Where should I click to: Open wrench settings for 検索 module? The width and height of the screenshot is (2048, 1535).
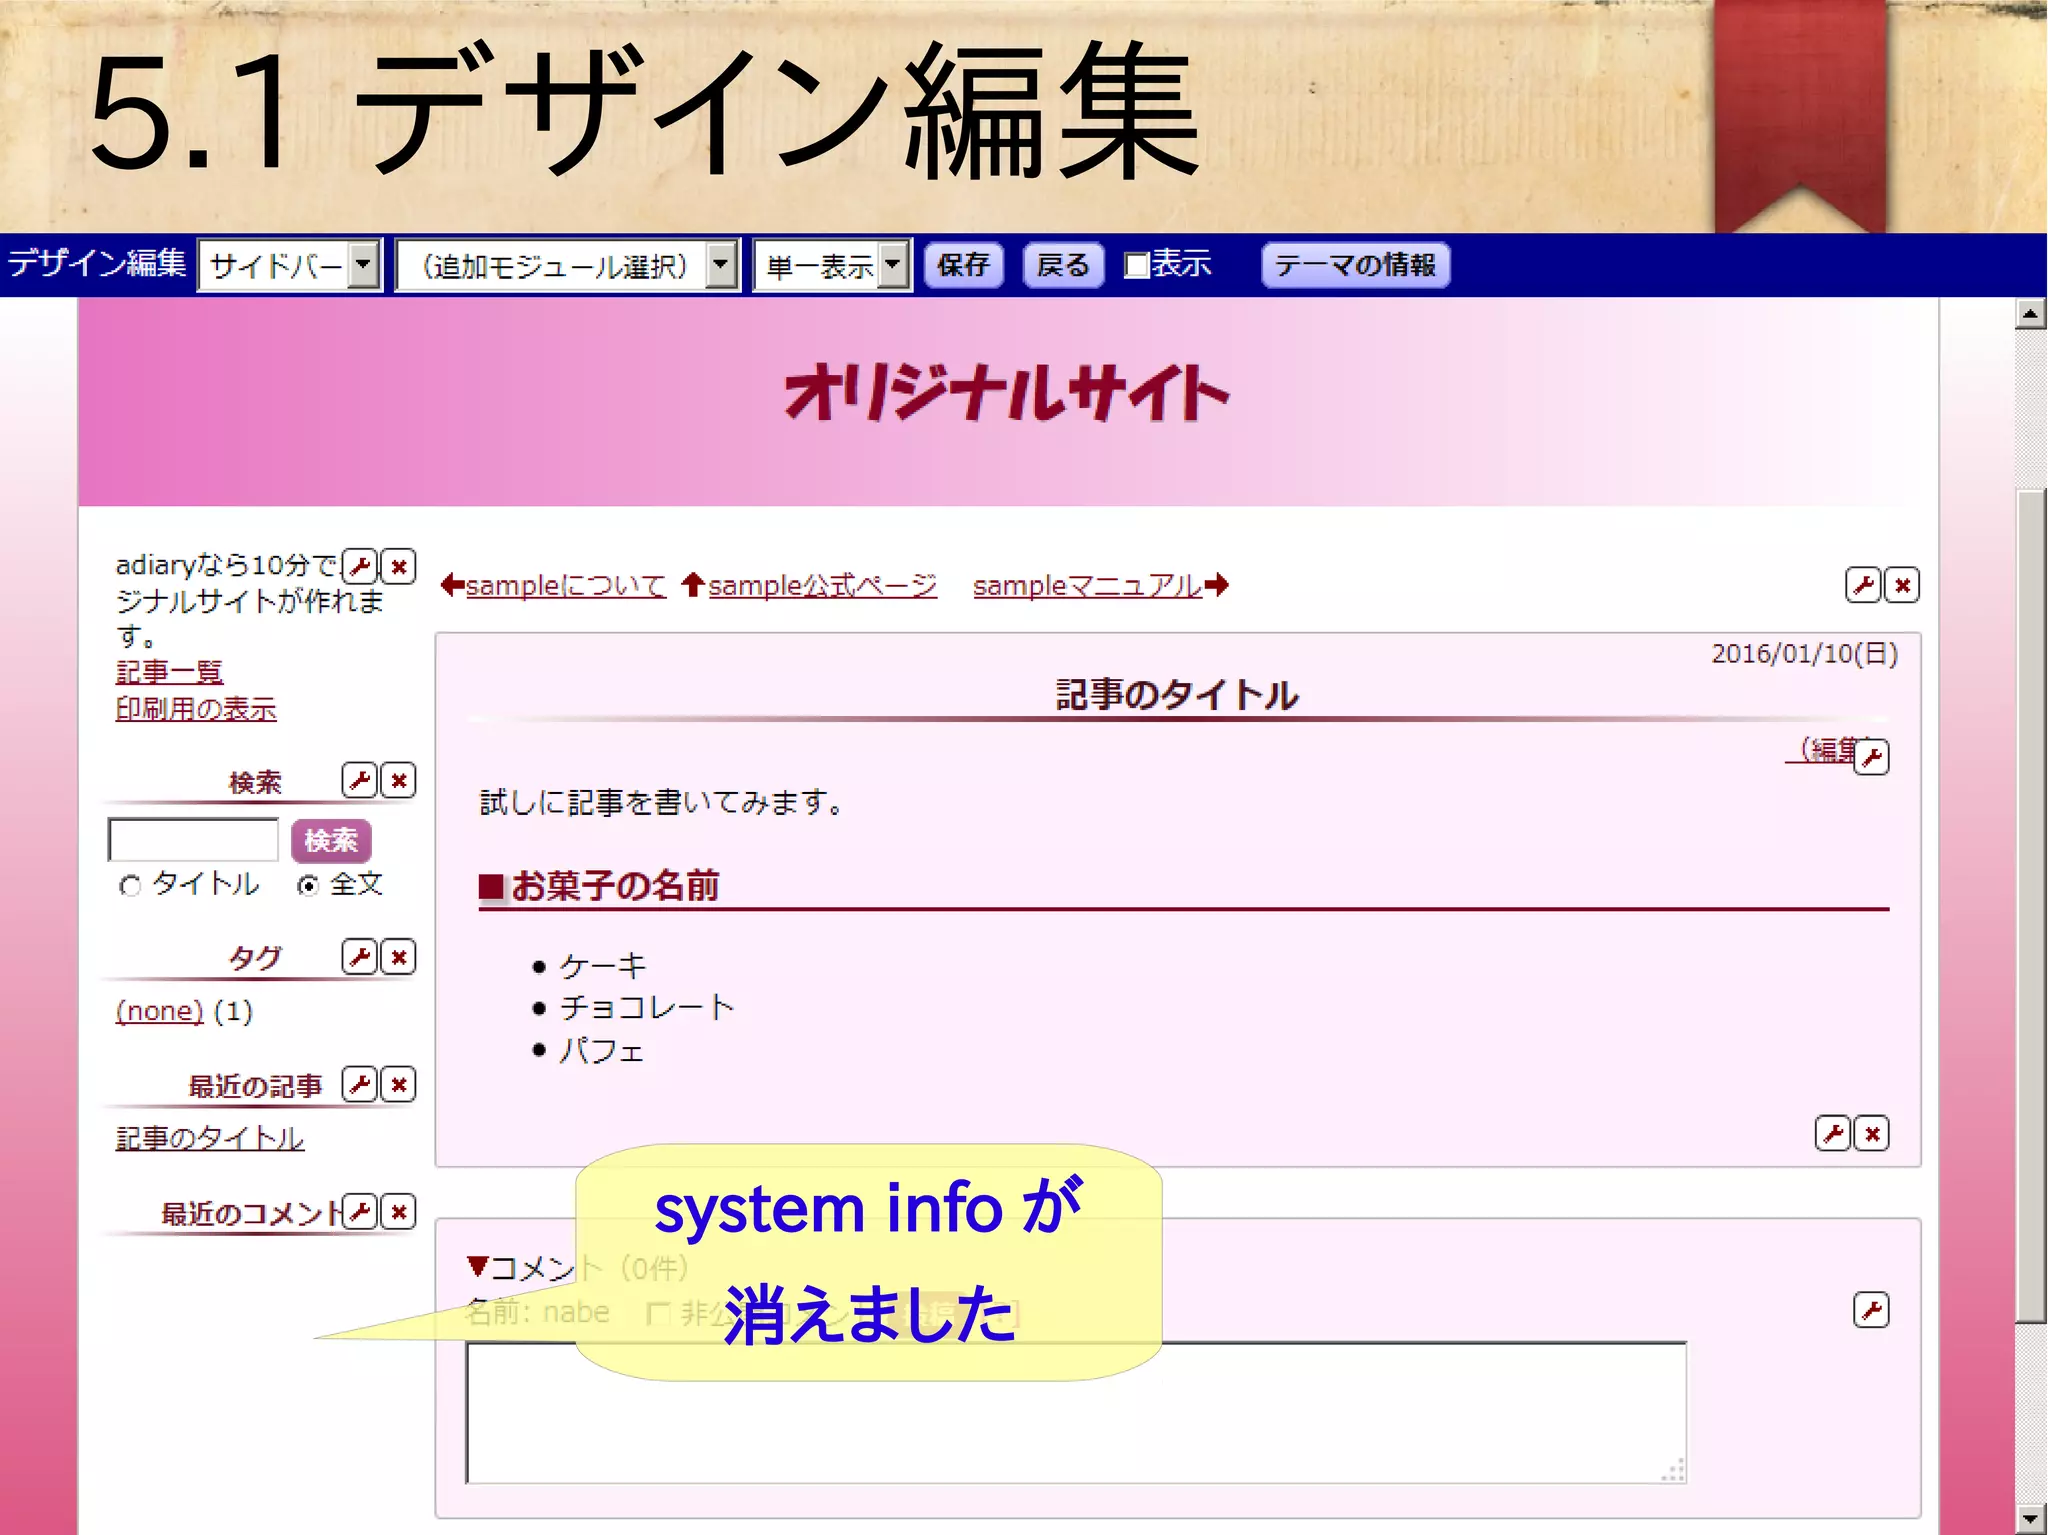[360, 780]
